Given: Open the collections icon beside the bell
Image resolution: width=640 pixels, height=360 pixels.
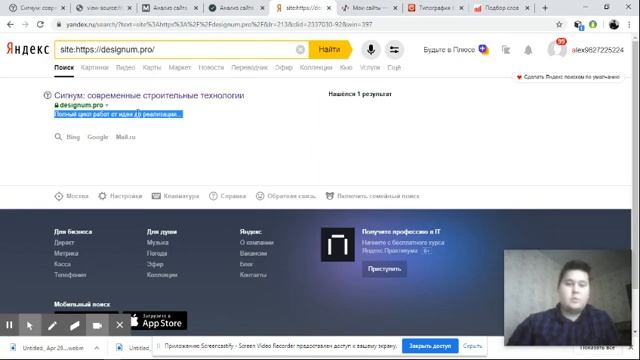Looking at the screenshot, I should 506,50.
